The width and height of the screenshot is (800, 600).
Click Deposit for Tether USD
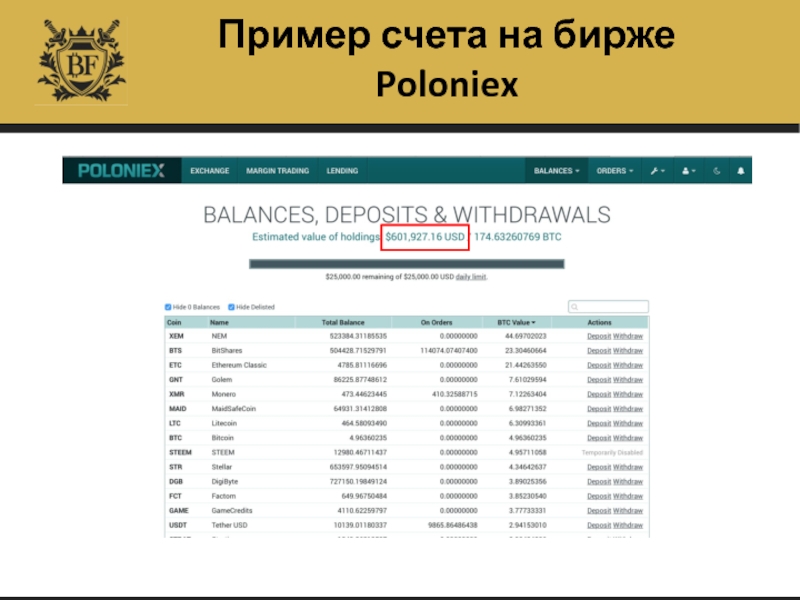pos(599,525)
